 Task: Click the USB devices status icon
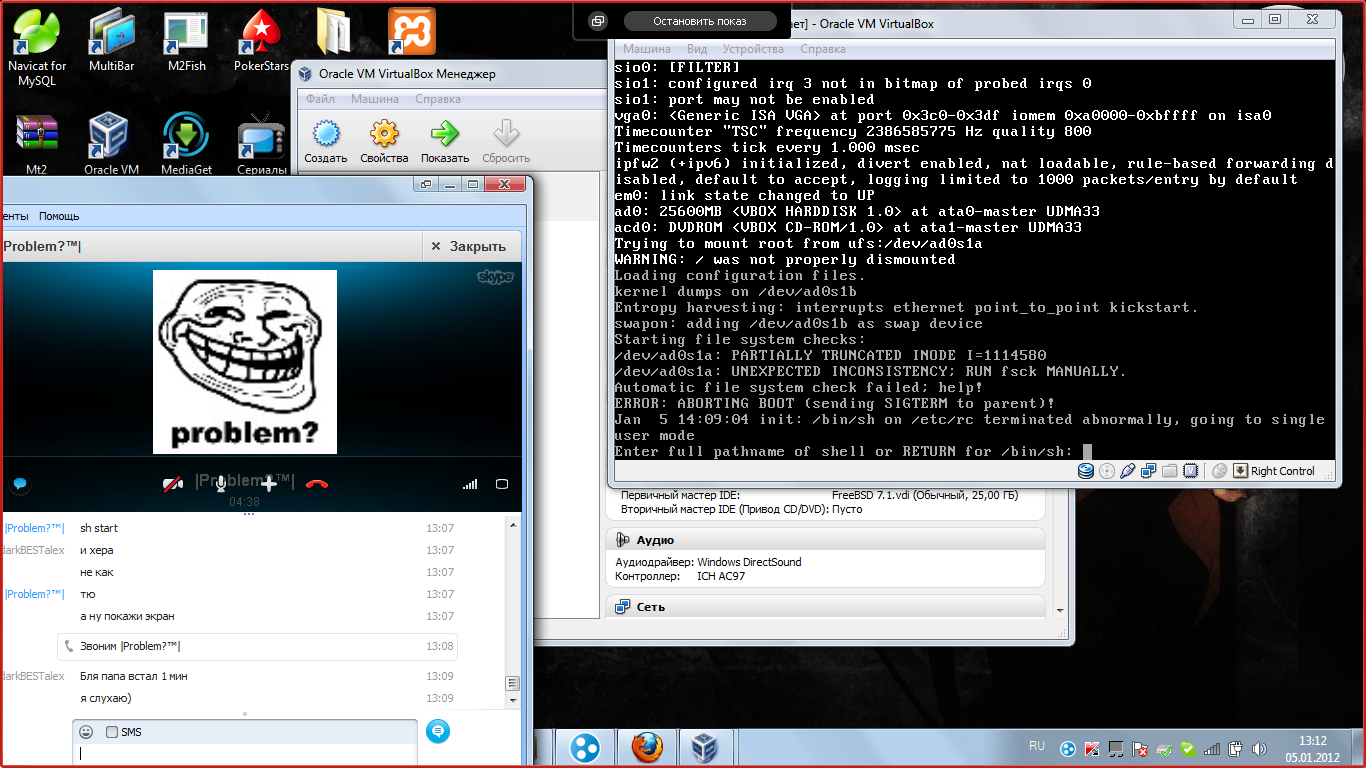click(1128, 471)
